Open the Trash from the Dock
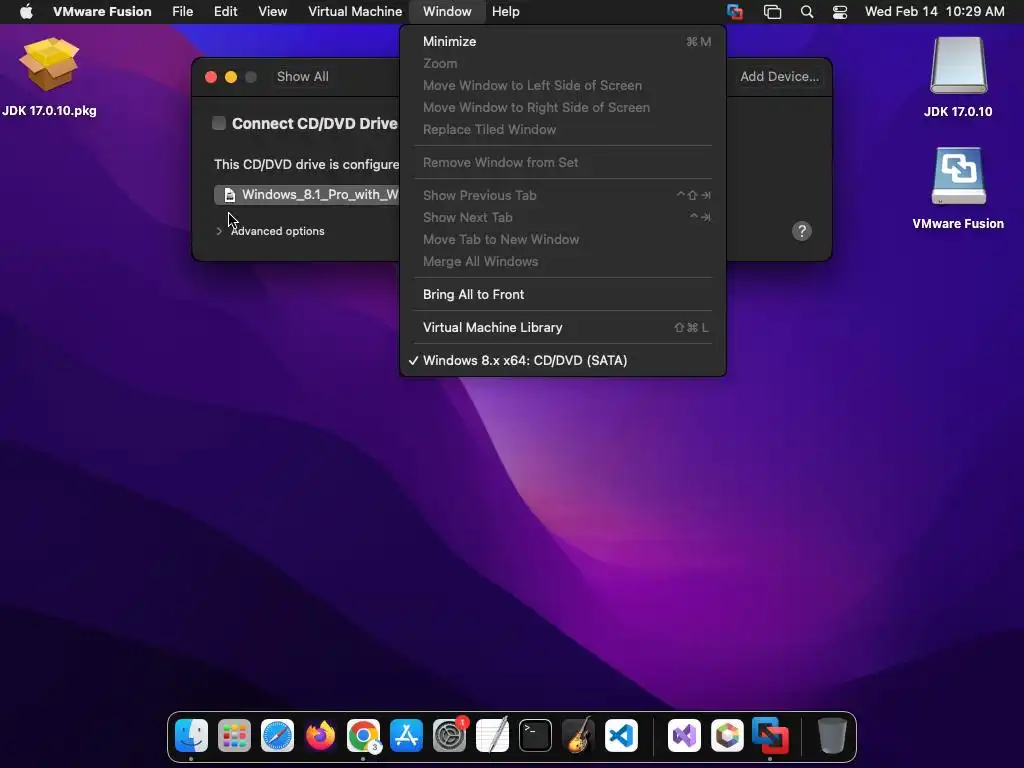 pyautogui.click(x=832, y=735)
